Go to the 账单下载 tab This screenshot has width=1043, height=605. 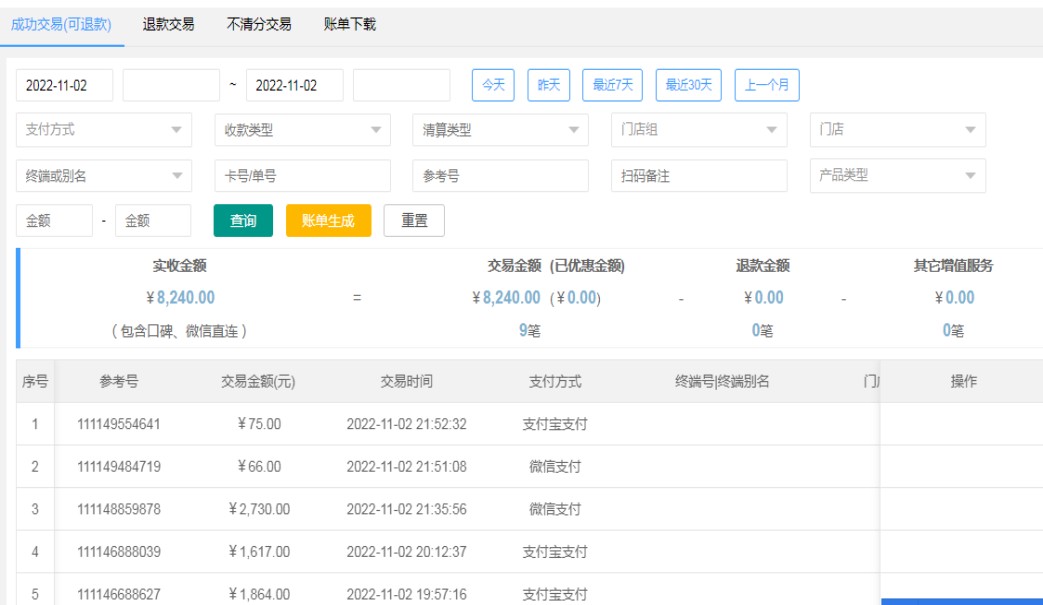point(350,24)
